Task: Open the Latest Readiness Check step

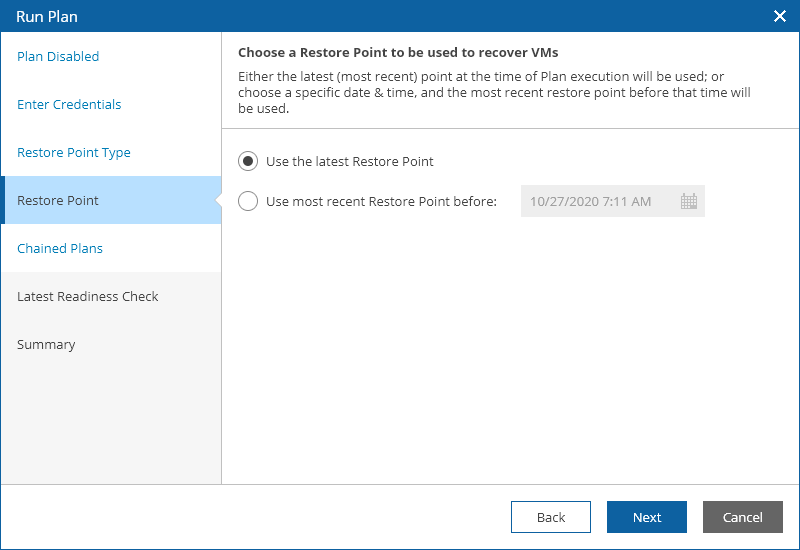Action: 88,297
